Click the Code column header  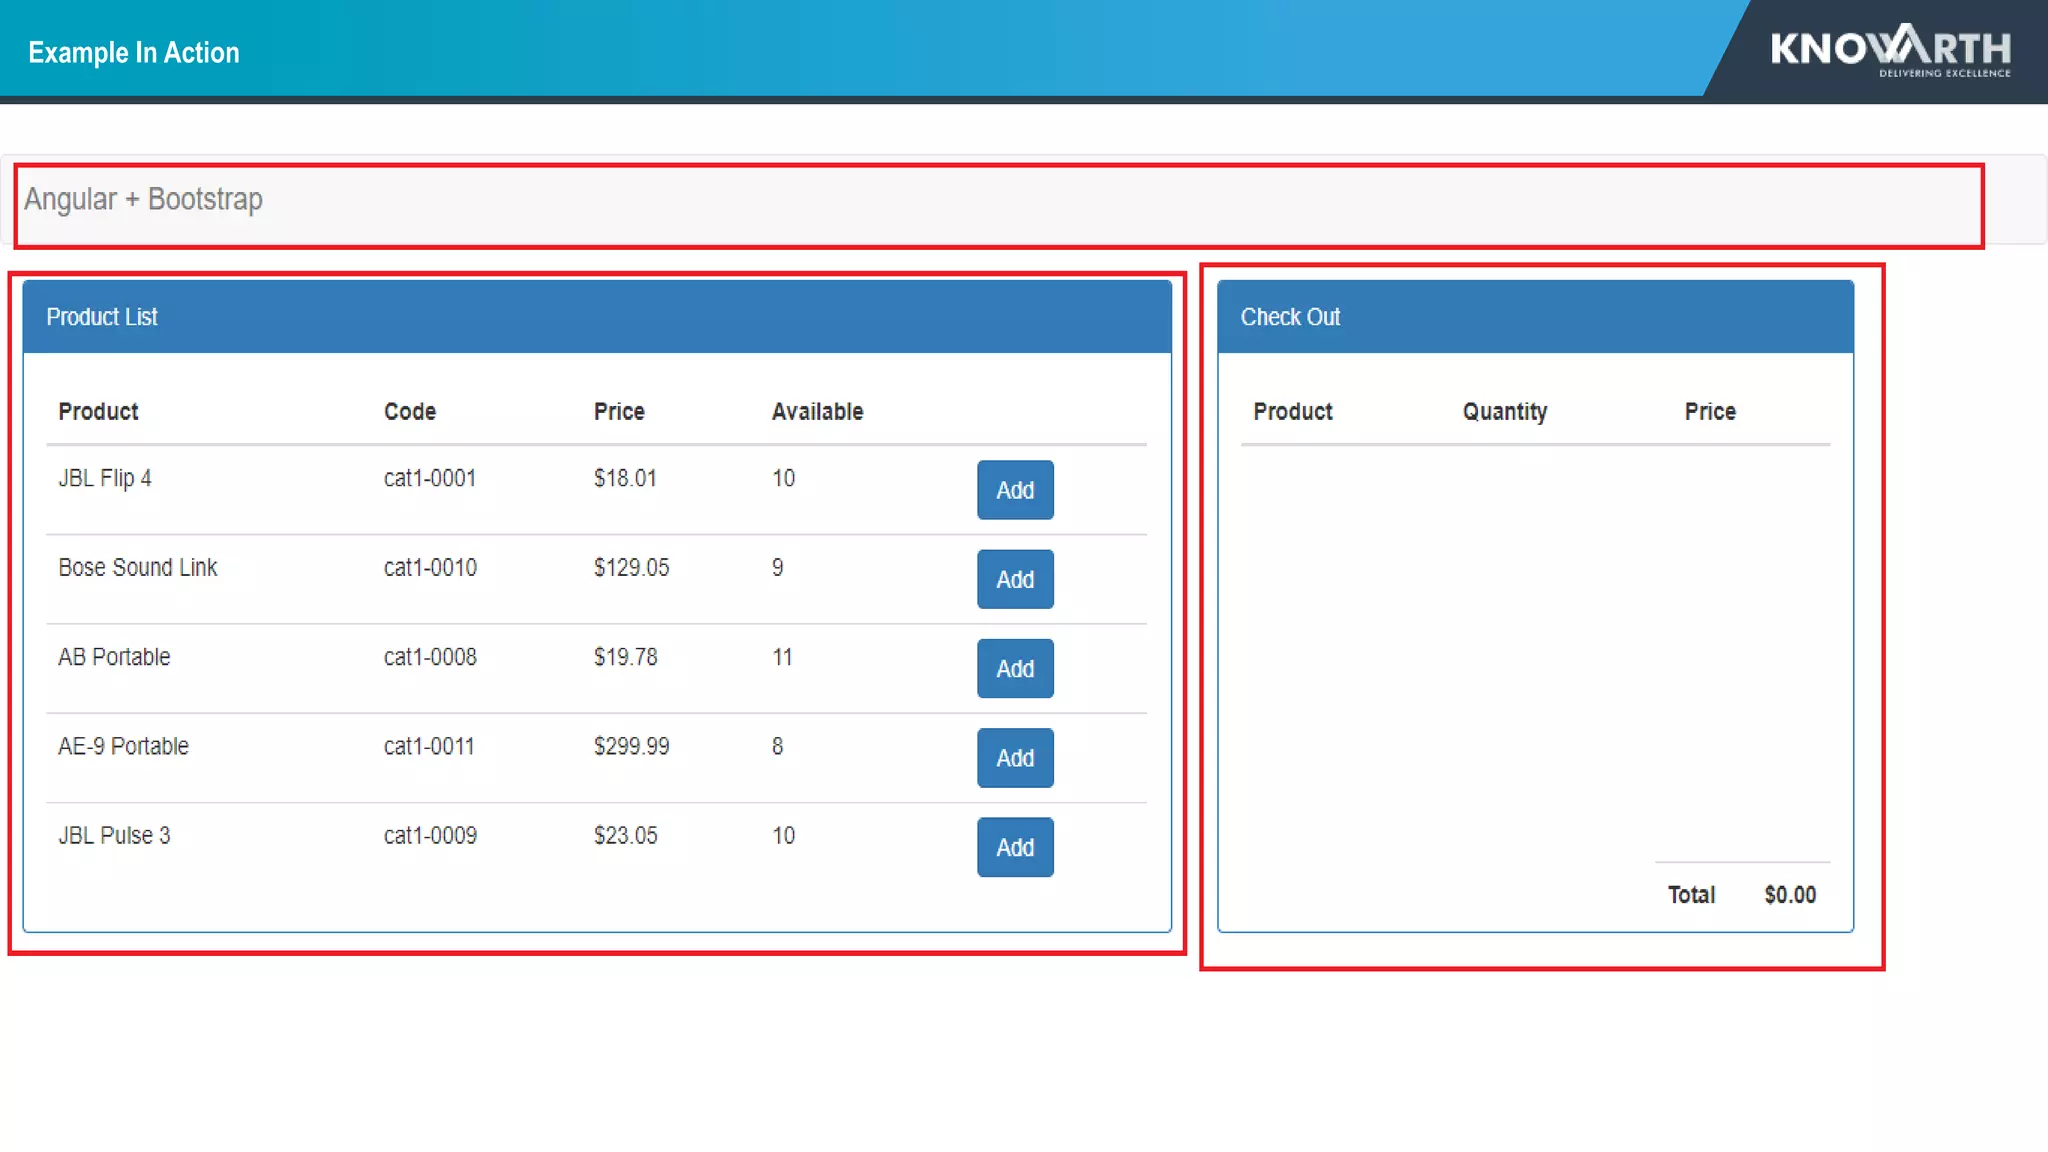[410, 411]
